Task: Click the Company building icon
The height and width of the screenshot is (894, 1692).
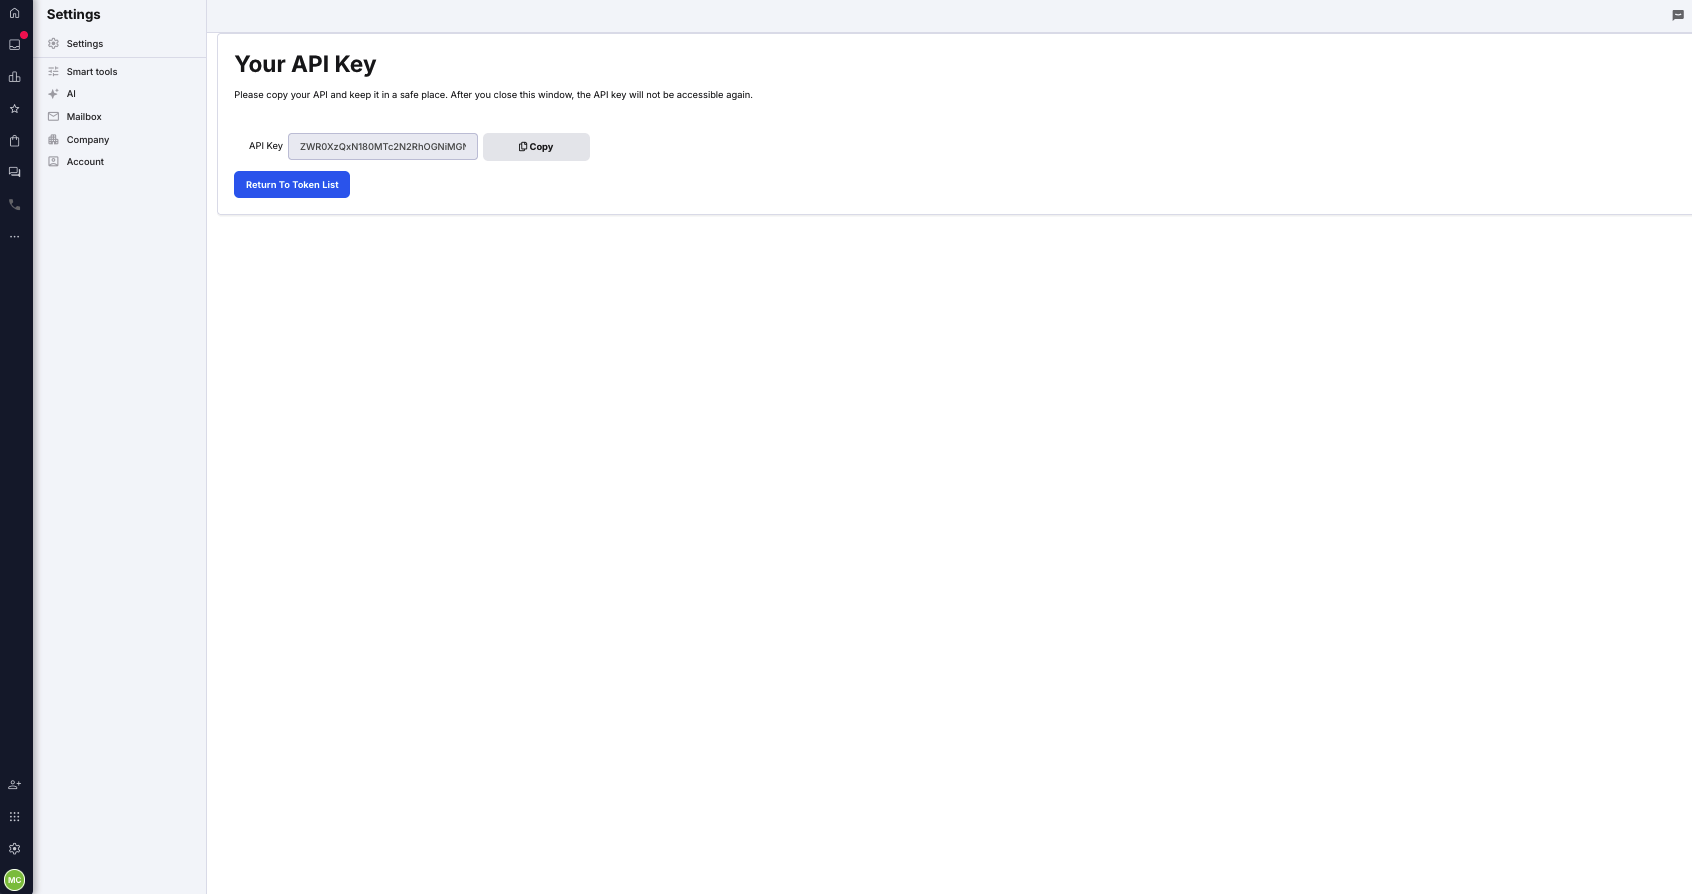Action: coord(54,140)
